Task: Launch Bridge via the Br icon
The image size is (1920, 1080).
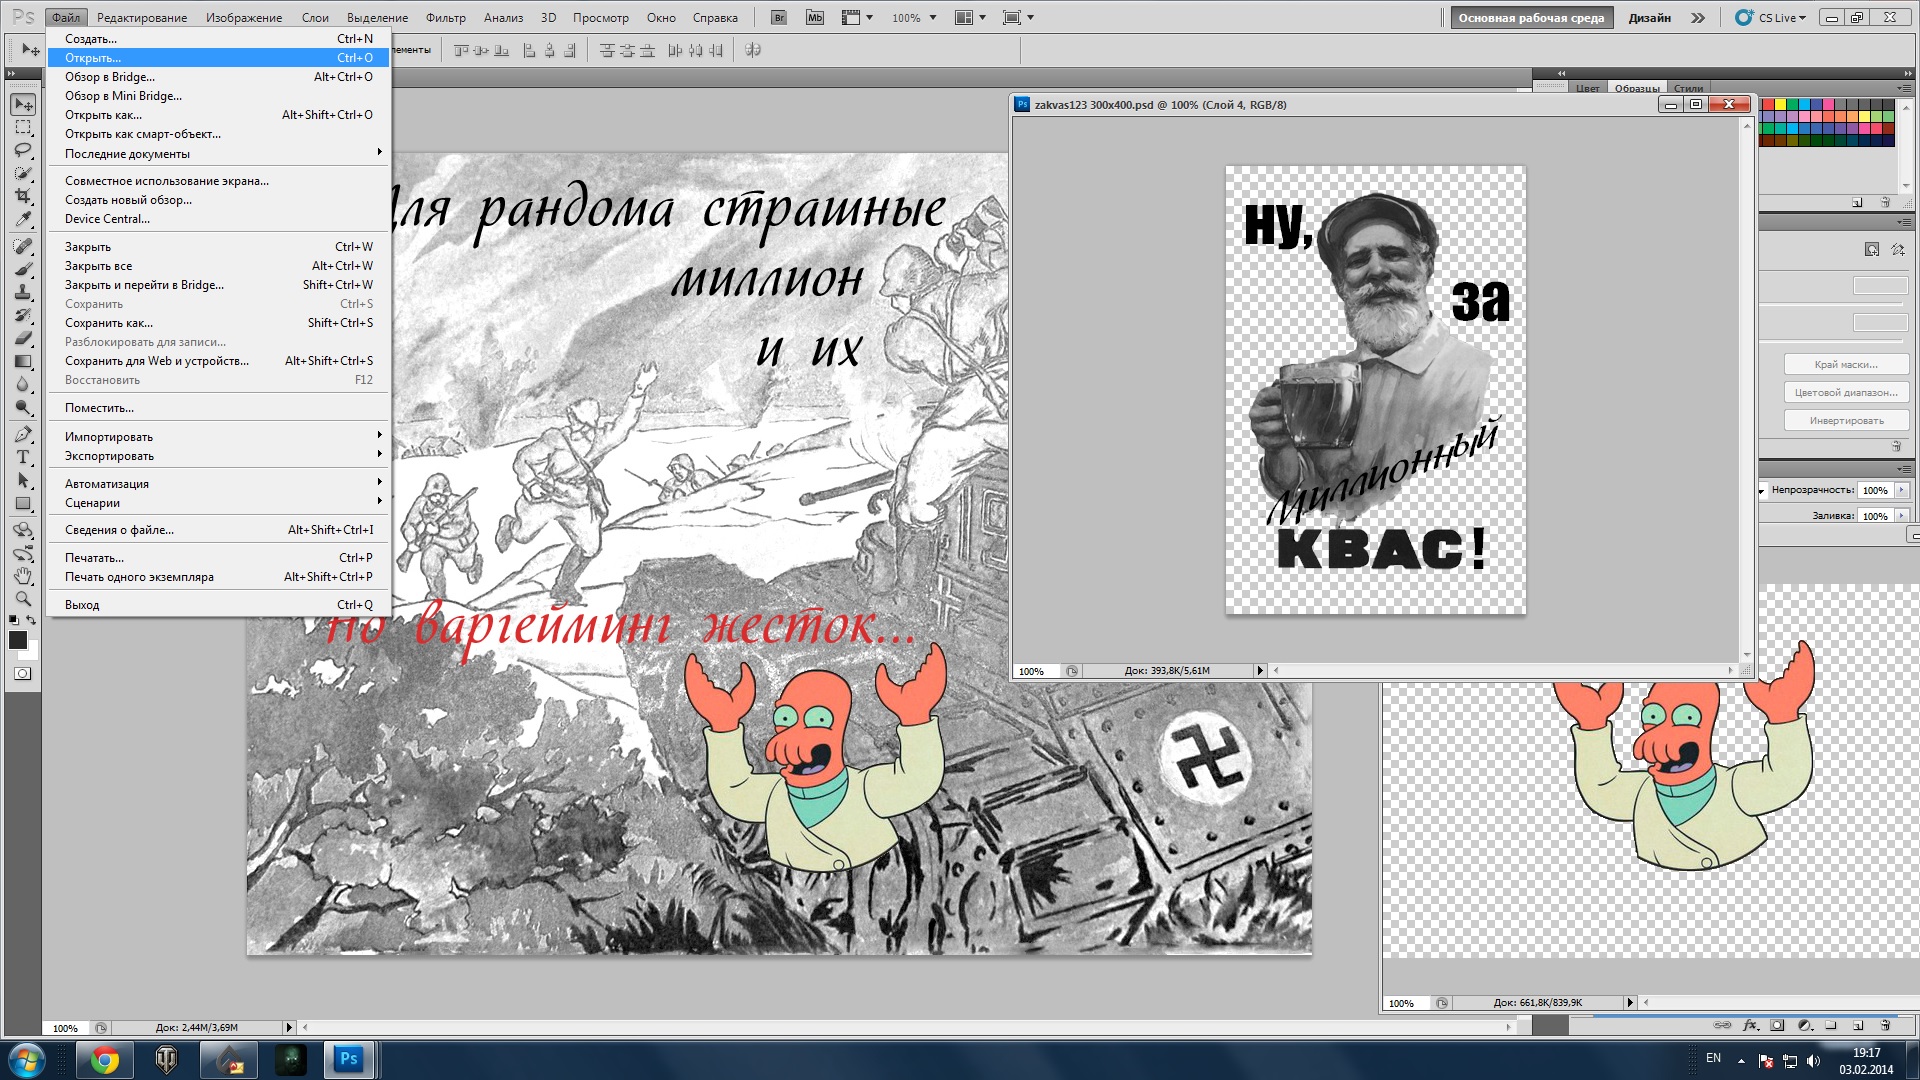Action: (780, 18)
